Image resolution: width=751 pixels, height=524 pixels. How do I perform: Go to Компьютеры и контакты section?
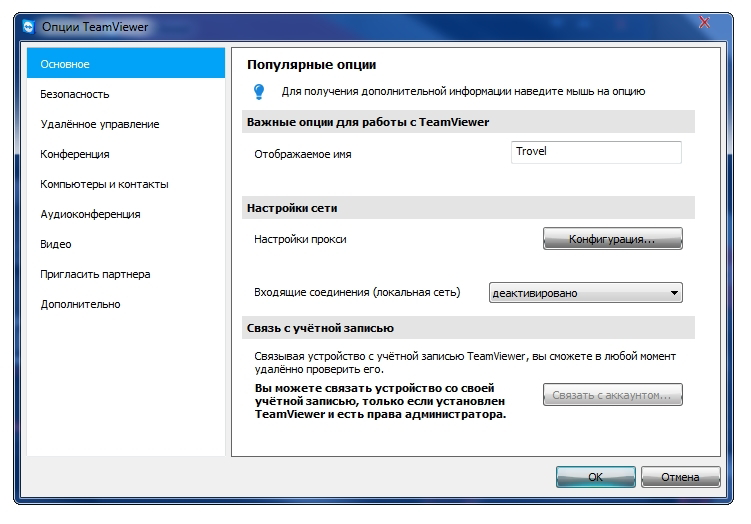[x=126, y=184]
